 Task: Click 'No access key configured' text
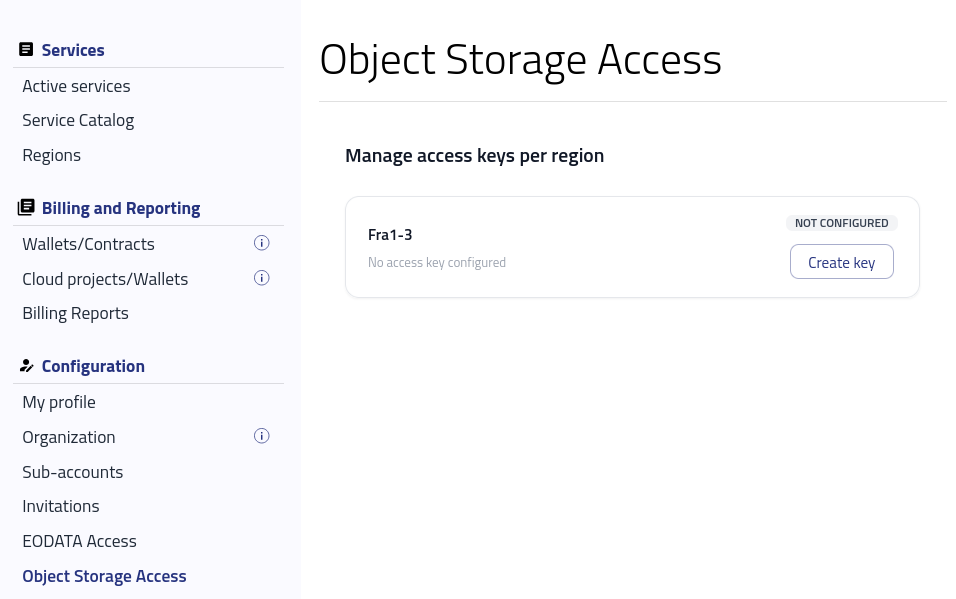[437, 262]
